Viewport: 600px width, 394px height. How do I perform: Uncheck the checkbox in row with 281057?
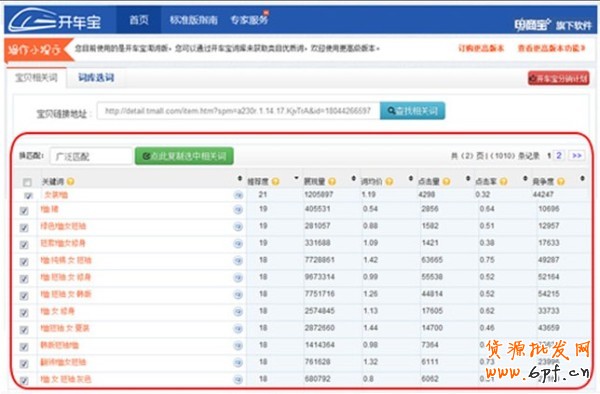click(x=24, y=228)
